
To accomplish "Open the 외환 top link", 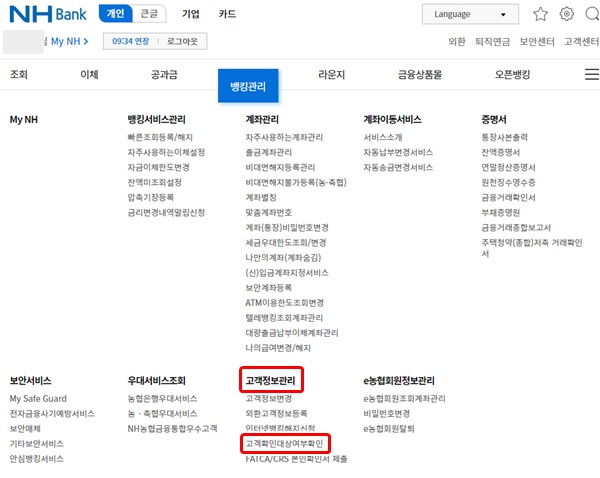I will (x=457, y=41).
